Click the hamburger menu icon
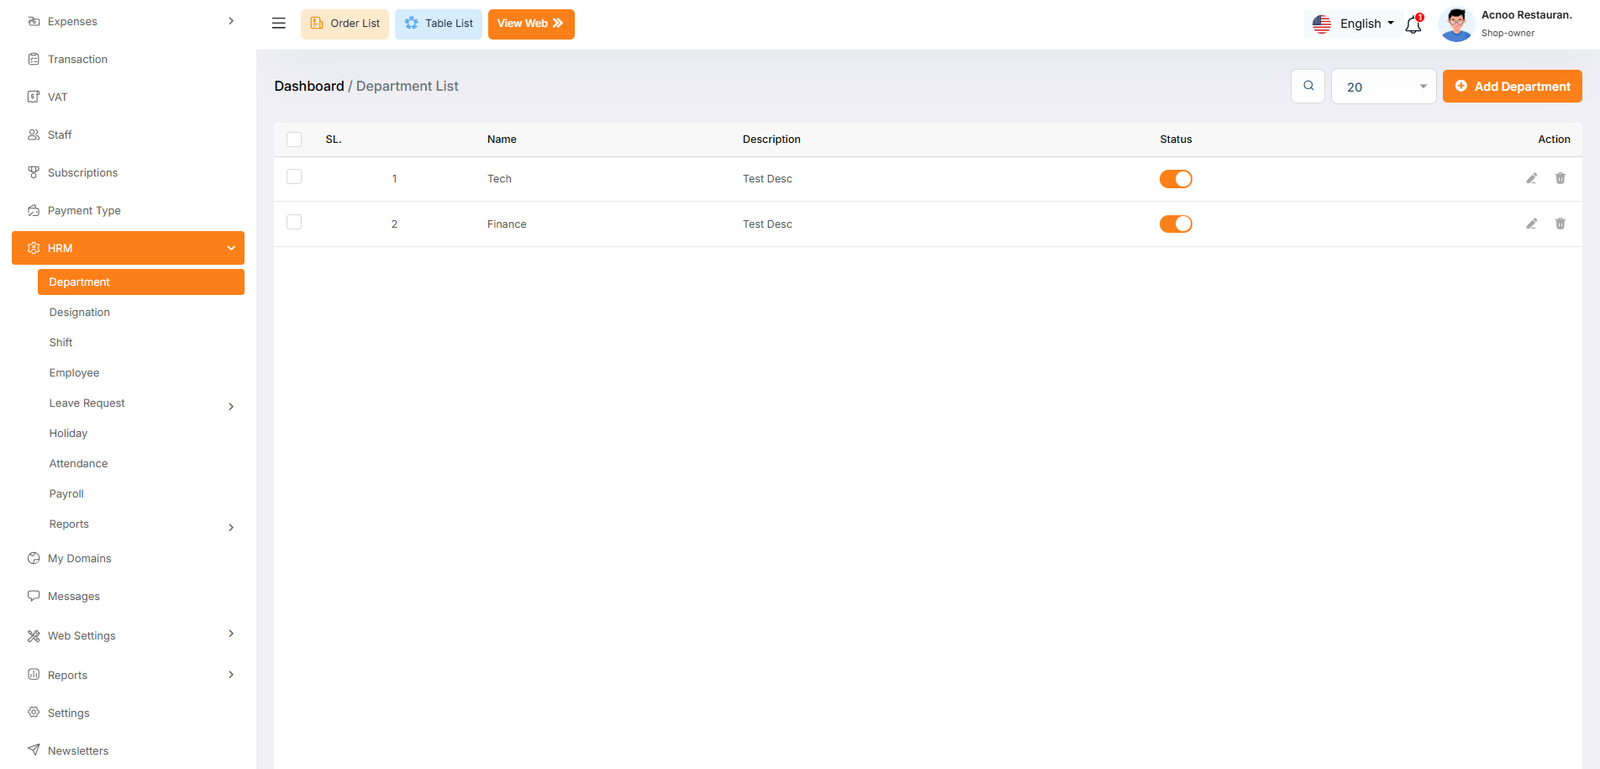 [x=279, y=23]
